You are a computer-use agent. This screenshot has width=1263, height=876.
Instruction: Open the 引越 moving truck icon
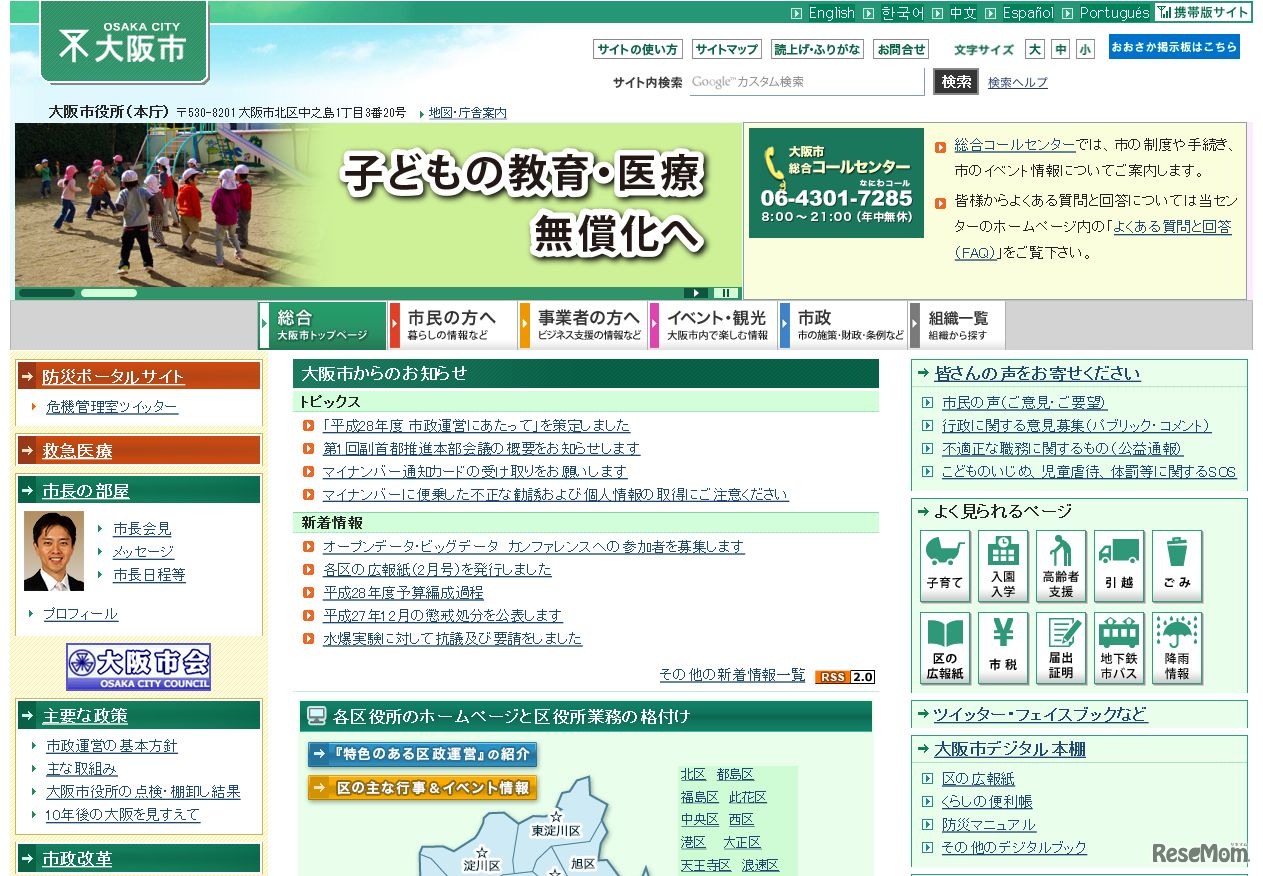click(x=1119, y=566)
